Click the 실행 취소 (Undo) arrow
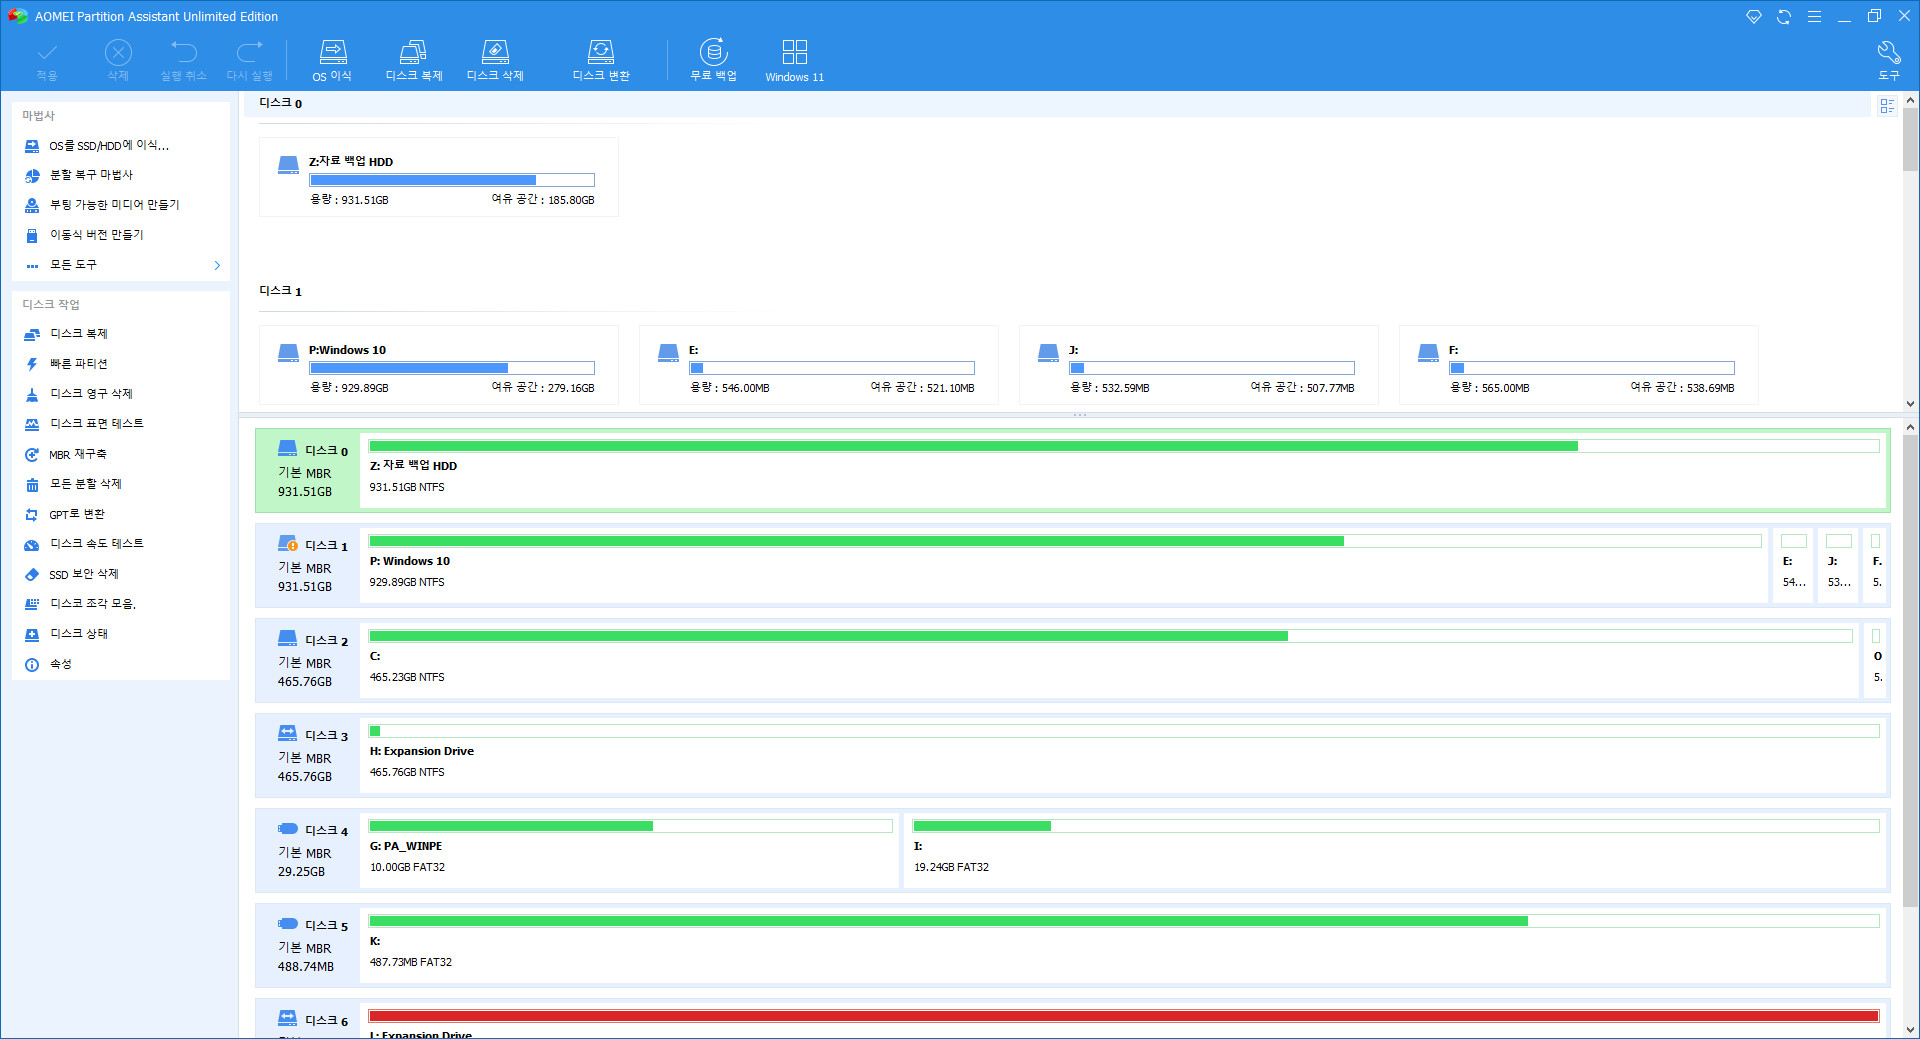 click(184, 52)
